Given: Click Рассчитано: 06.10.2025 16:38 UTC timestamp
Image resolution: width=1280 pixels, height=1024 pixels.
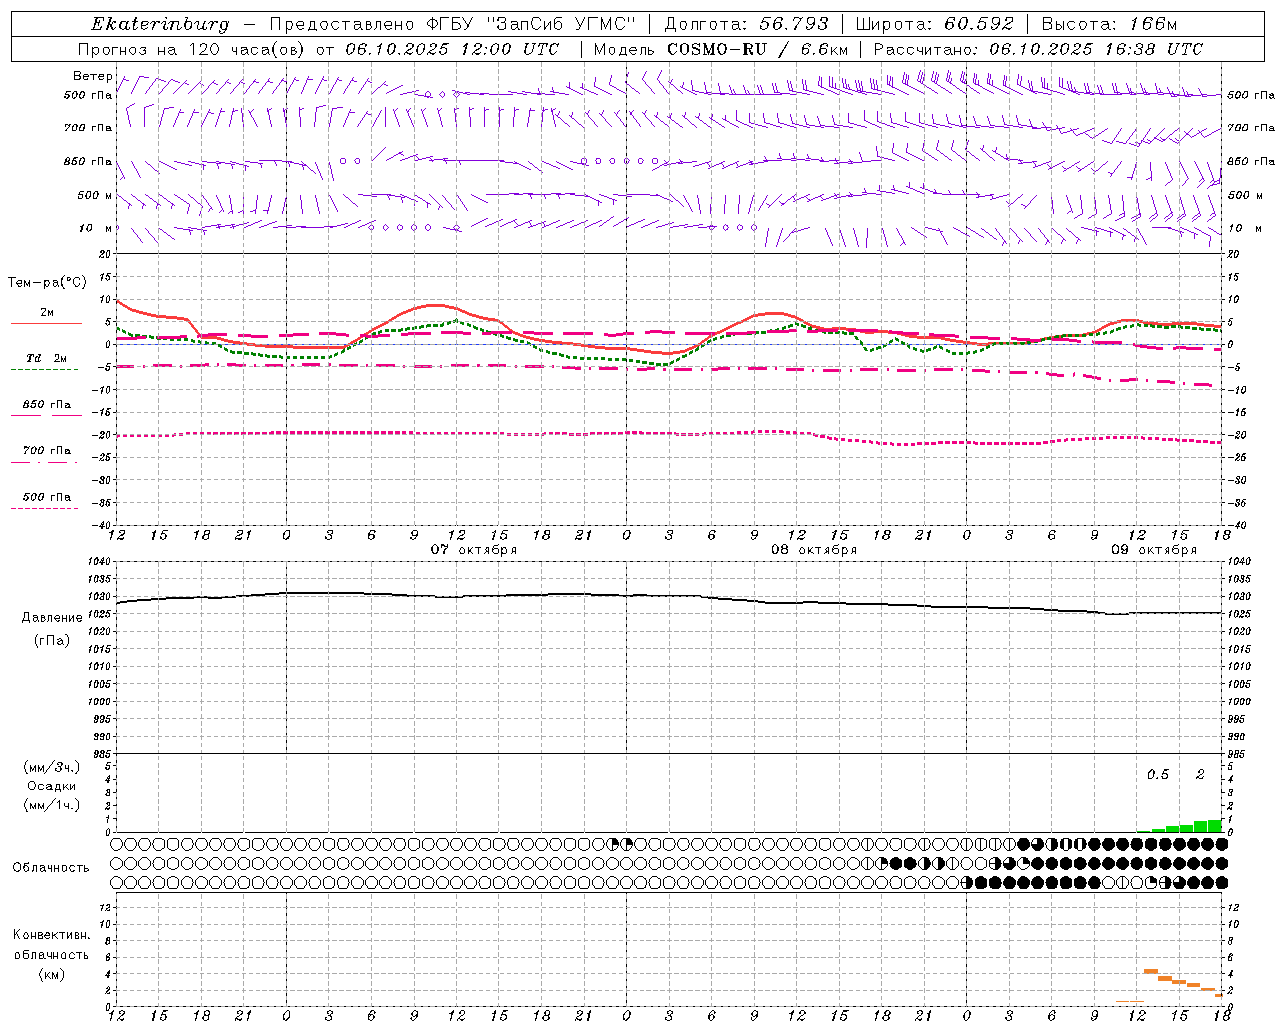Looking at the screenshot, I should (x=1038, y=49).
